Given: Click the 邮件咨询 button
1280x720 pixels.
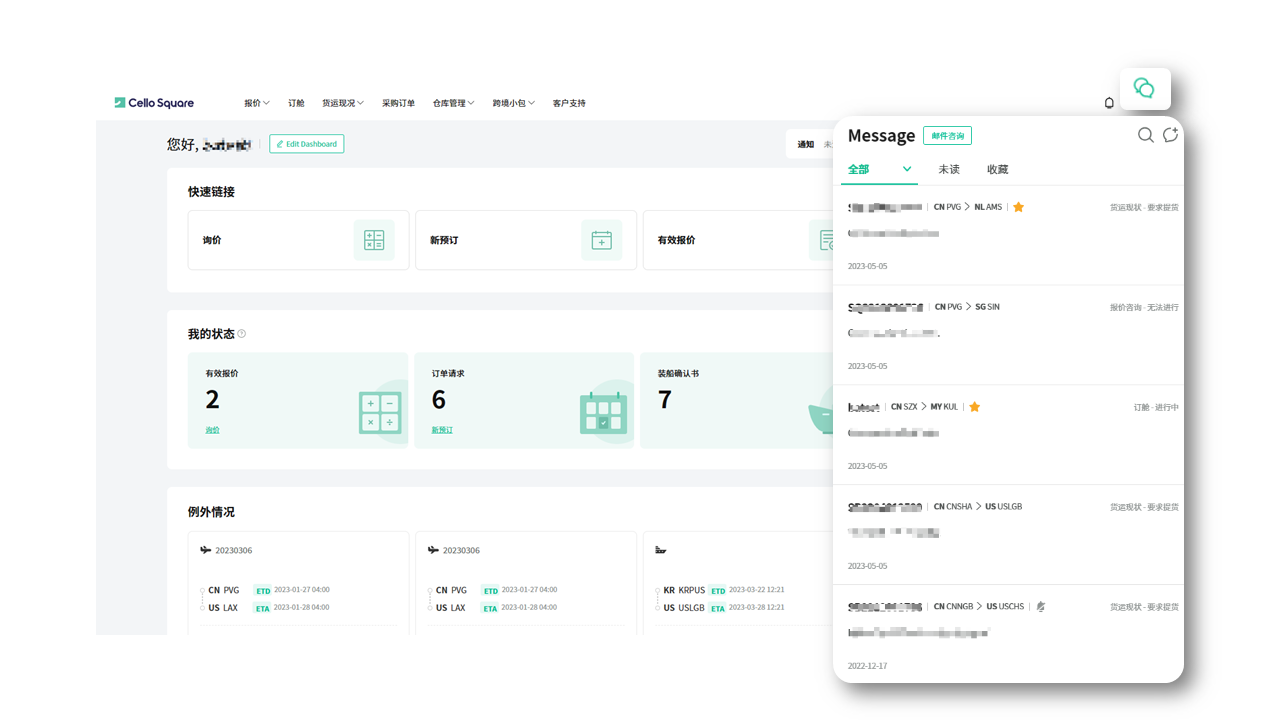Looking at the screenshot, I should pos(947,136).
